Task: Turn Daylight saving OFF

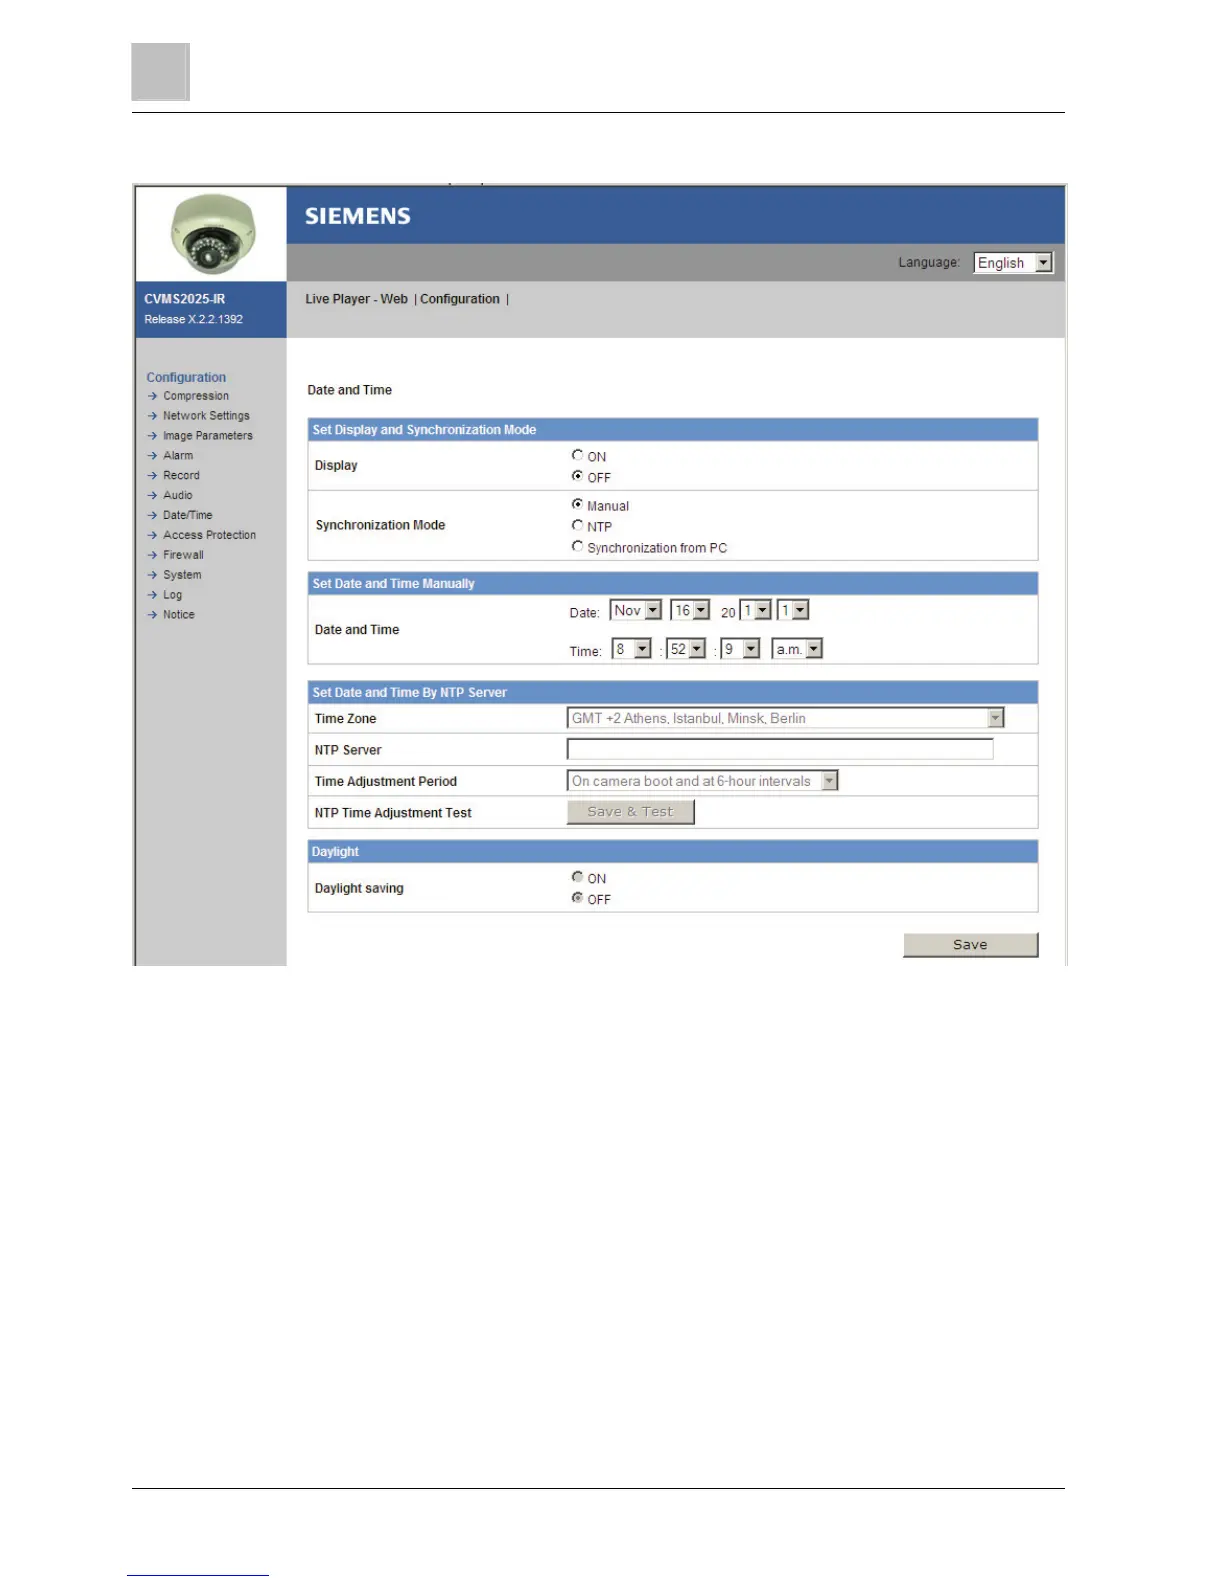Action: point(577,898)
